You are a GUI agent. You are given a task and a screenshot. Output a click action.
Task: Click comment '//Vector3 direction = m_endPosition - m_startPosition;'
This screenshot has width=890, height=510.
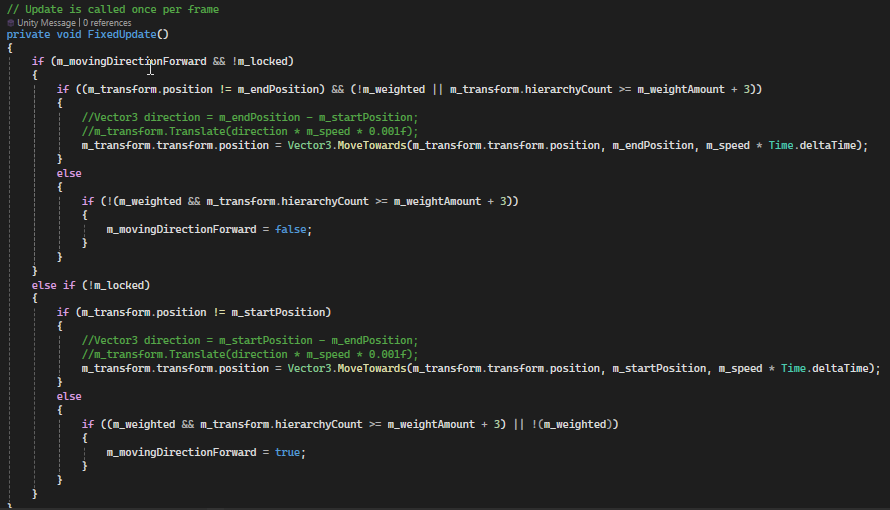pos(250,117)
